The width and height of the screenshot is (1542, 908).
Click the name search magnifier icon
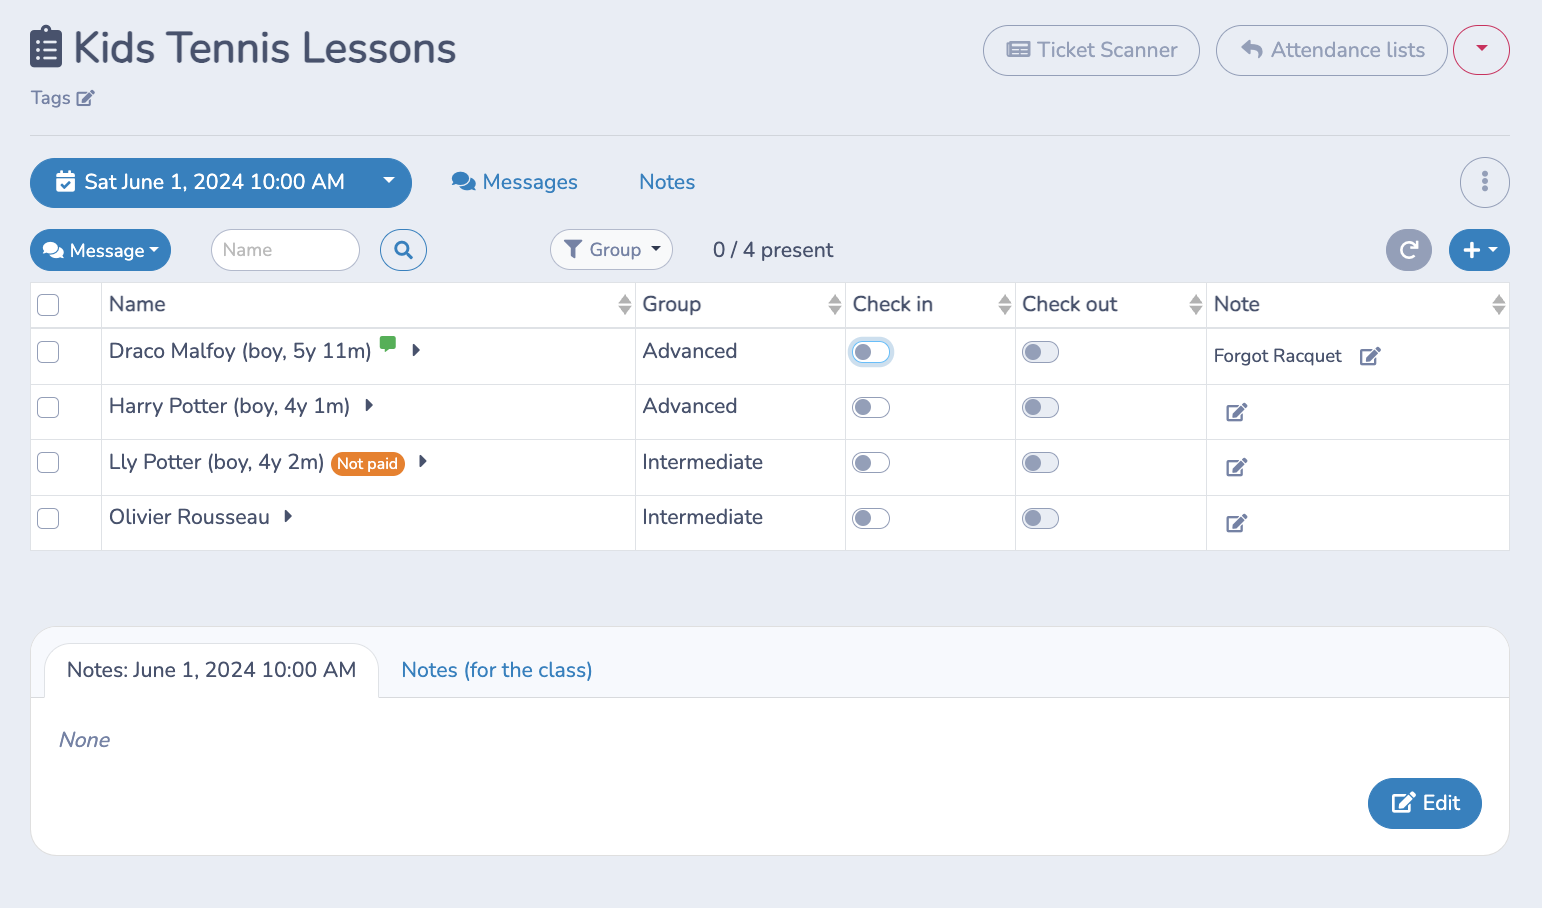point(403,250)
